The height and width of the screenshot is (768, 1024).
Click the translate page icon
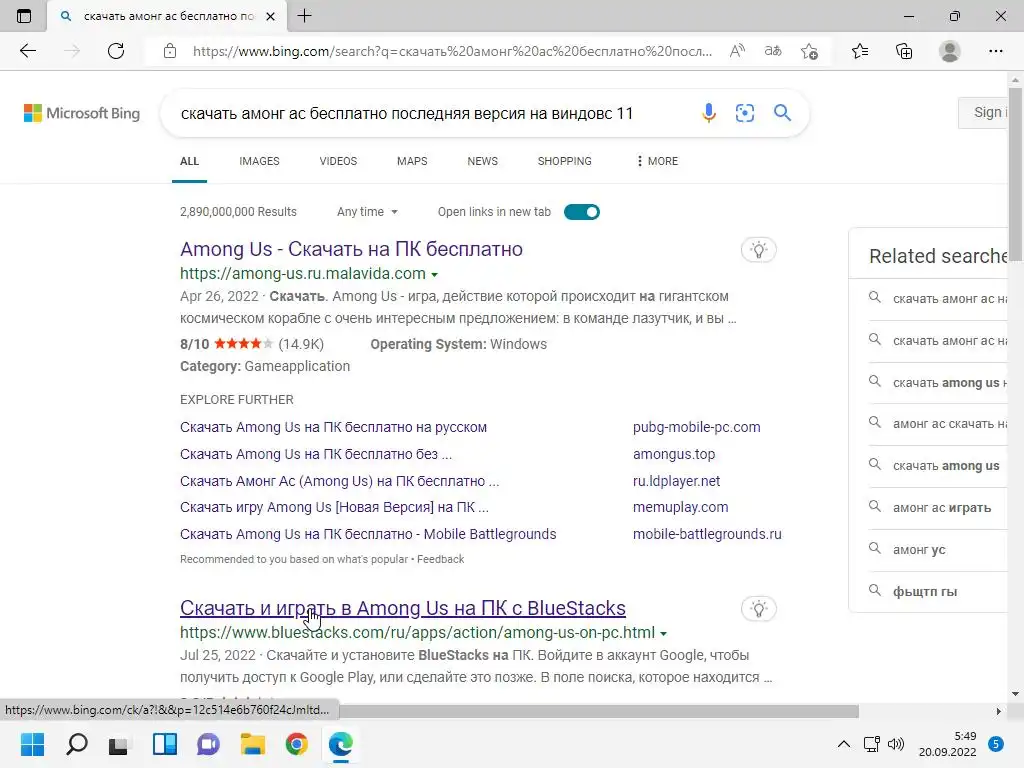pyautogui.click(x=773, y=51)
